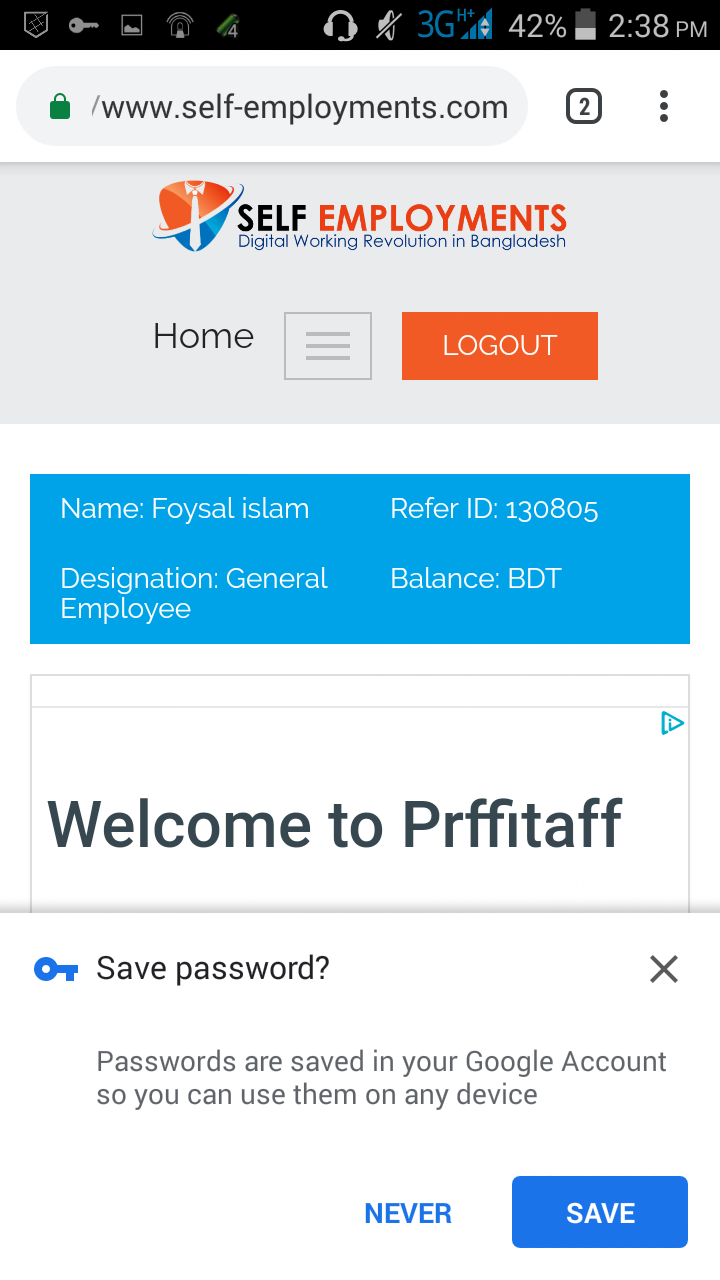This screenshot has width=720, height=1280.
Task: Open Chrome three-dot overflow menu
Action: pos(663,106)
